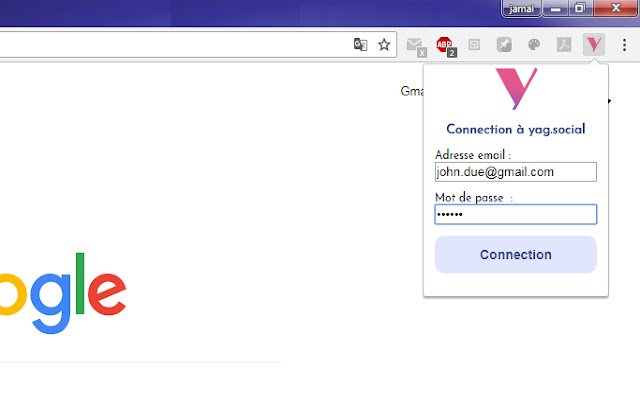Open the Adblock Plus extension icon
This screenshot has height=400, width=640.
click(x=446, y=46)
